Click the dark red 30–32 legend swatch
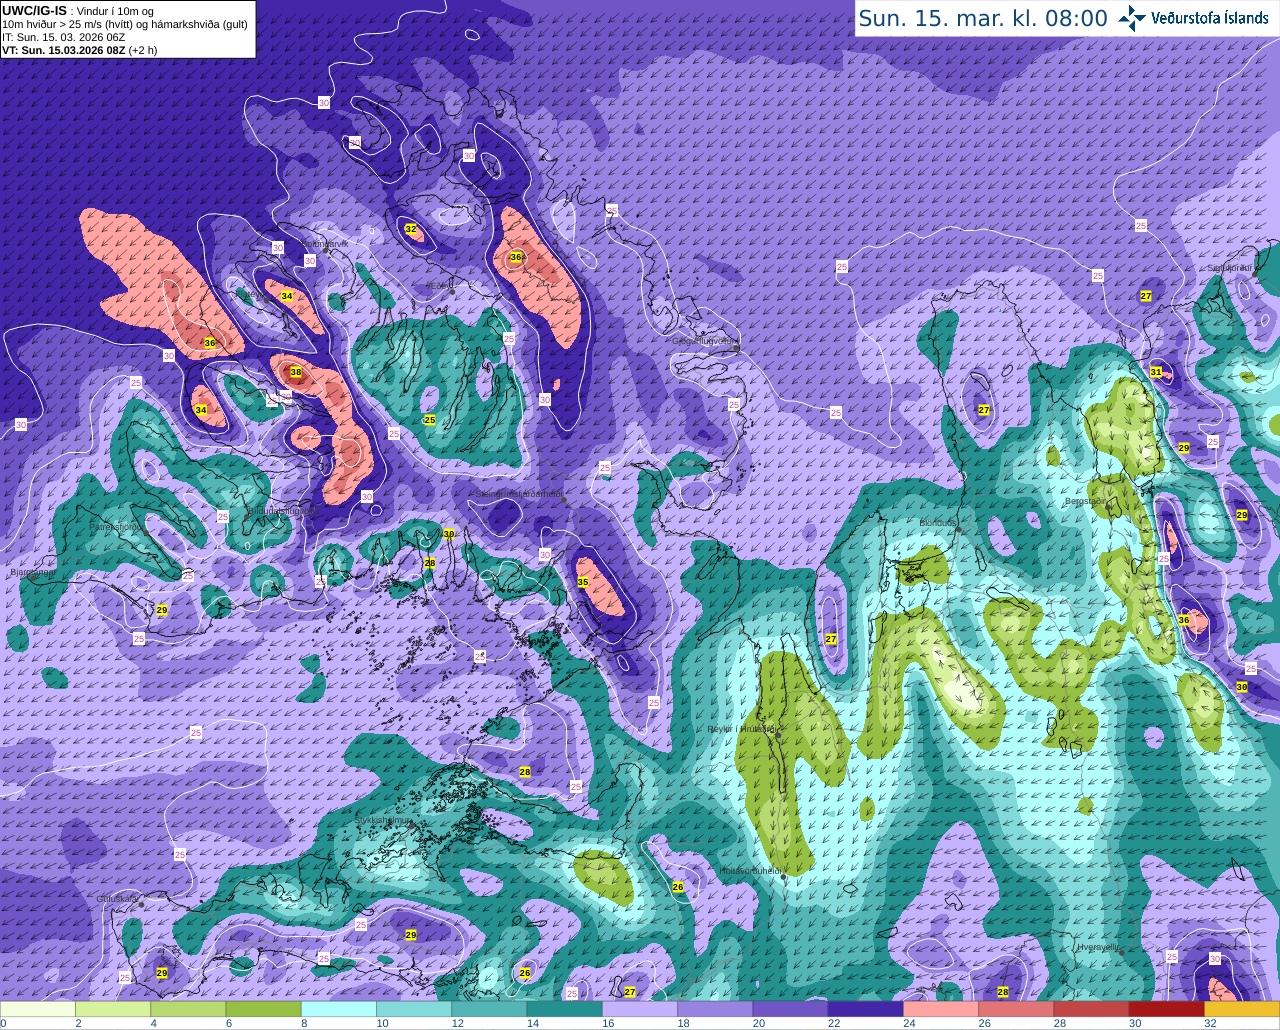The image size is (1280, 1030). tap(1166, 1009)
